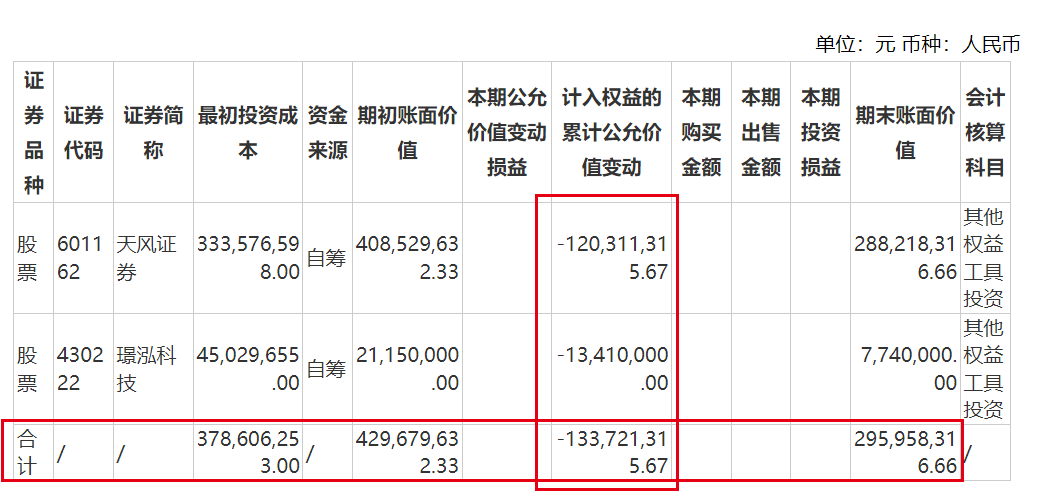Click fair value change -120,311,315.67
Image resolution: width=1048 pixels, height=496 pixels.
(612, 258)
